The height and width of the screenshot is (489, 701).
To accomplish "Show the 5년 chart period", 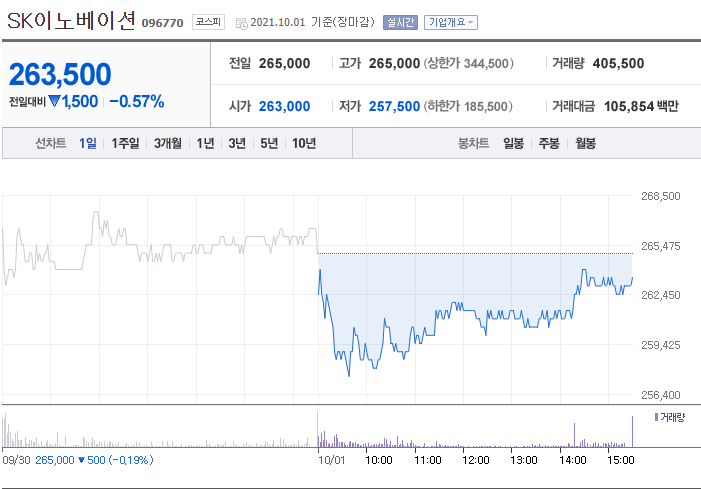I will pos(269,143).
